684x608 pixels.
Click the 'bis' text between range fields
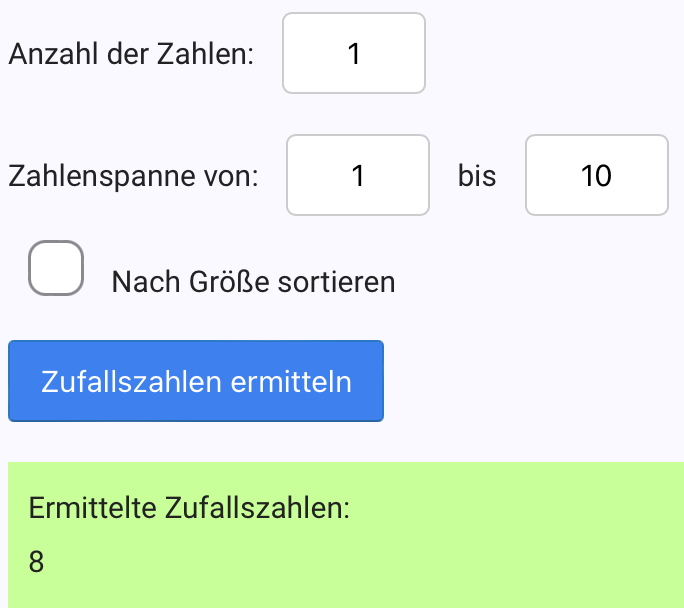tap(477, 177)
